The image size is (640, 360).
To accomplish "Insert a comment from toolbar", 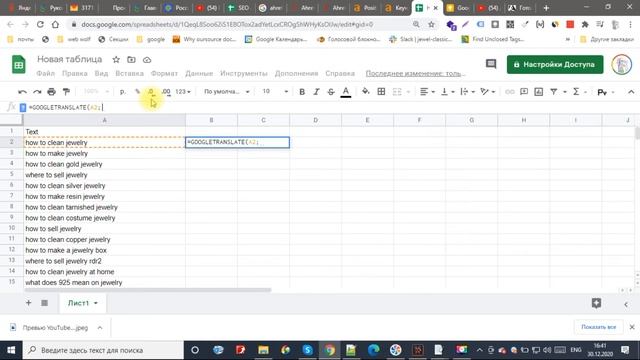I will point(524,92).
